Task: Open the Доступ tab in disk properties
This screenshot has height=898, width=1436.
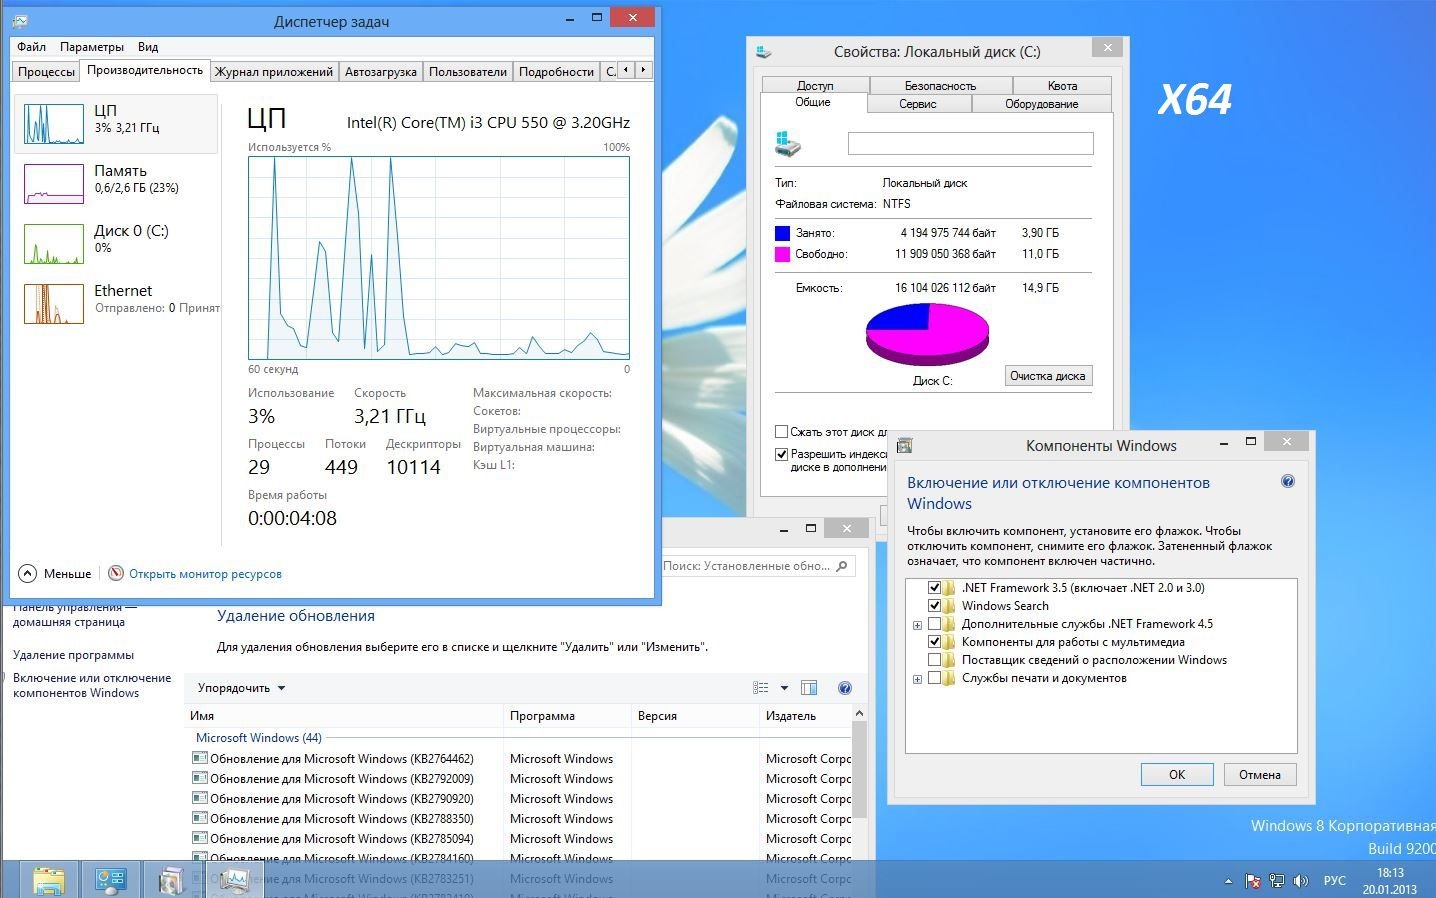Action: [x=815, y=85]
